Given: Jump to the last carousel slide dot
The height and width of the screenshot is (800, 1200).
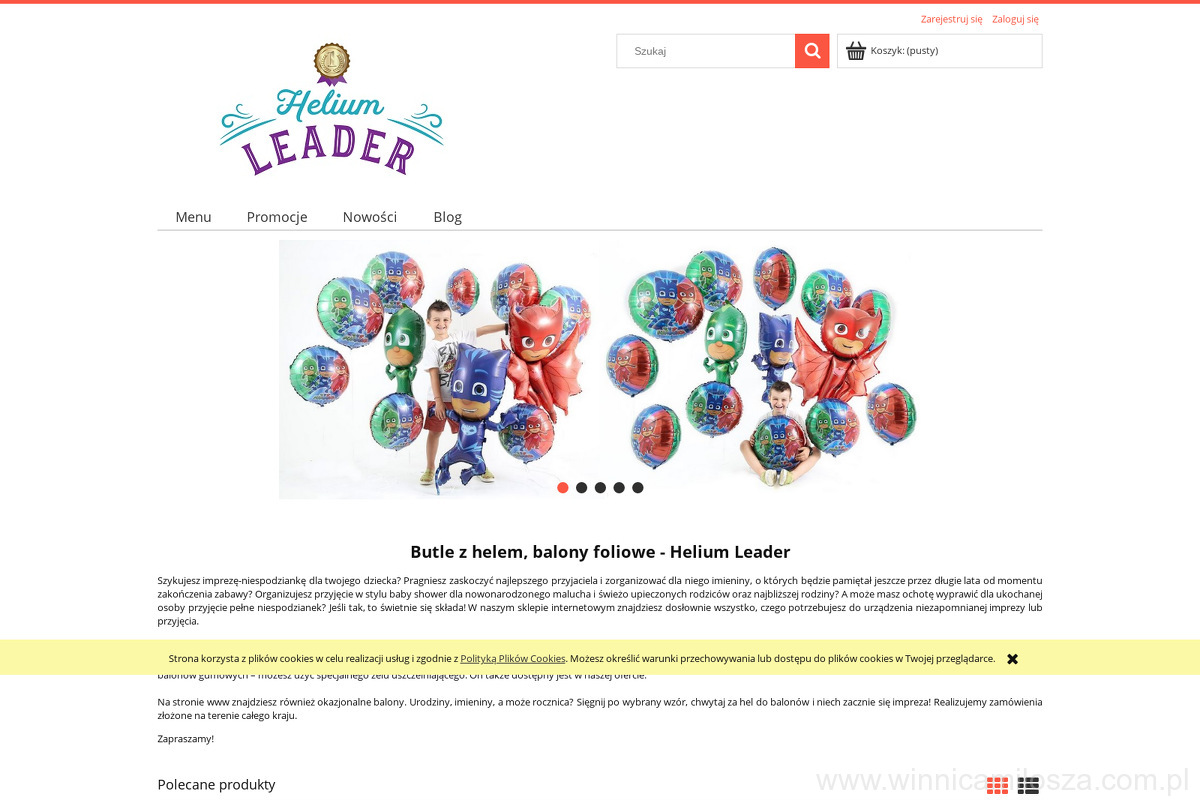Looking at the screenshot, I should point(638,488).
